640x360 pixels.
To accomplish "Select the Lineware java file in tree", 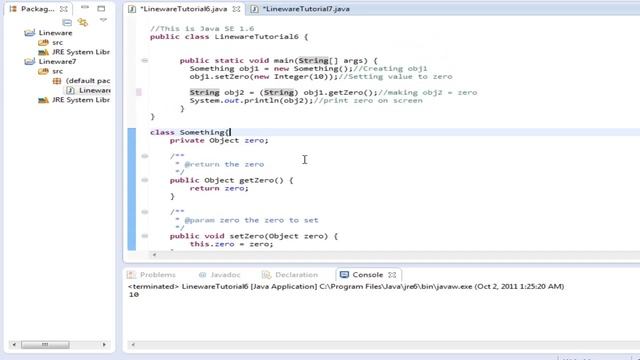I will click(x=95, y=90).
